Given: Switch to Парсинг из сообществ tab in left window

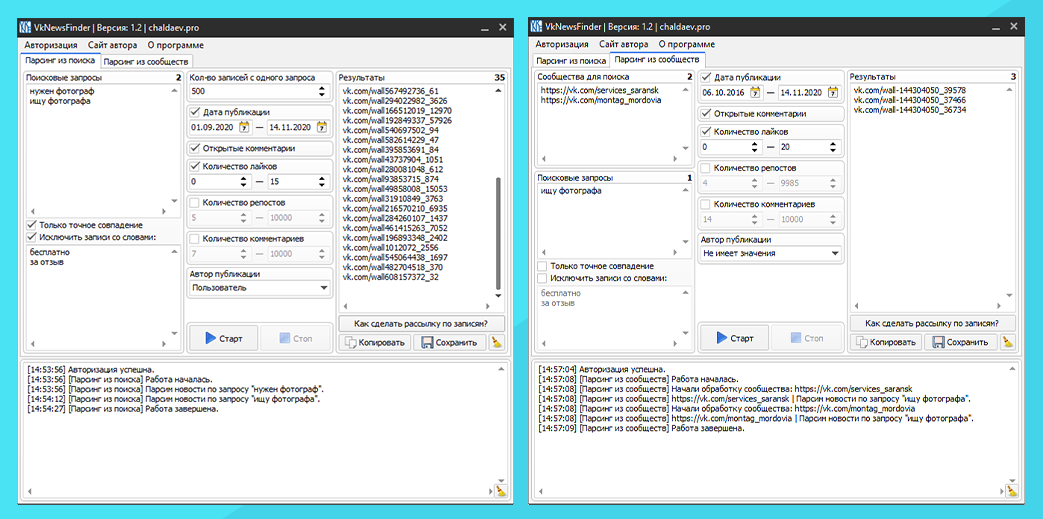Looking at the screenshot, I should (145, 62).
